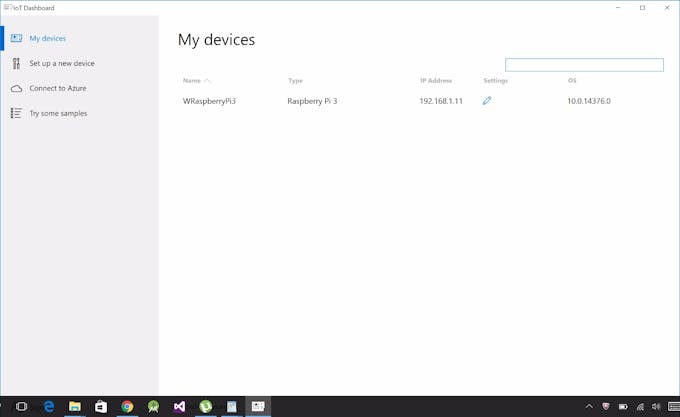Click the OS column header
The height and width of the screenshot is (417, 680).
pyautogui.click(x=572, y=81)
